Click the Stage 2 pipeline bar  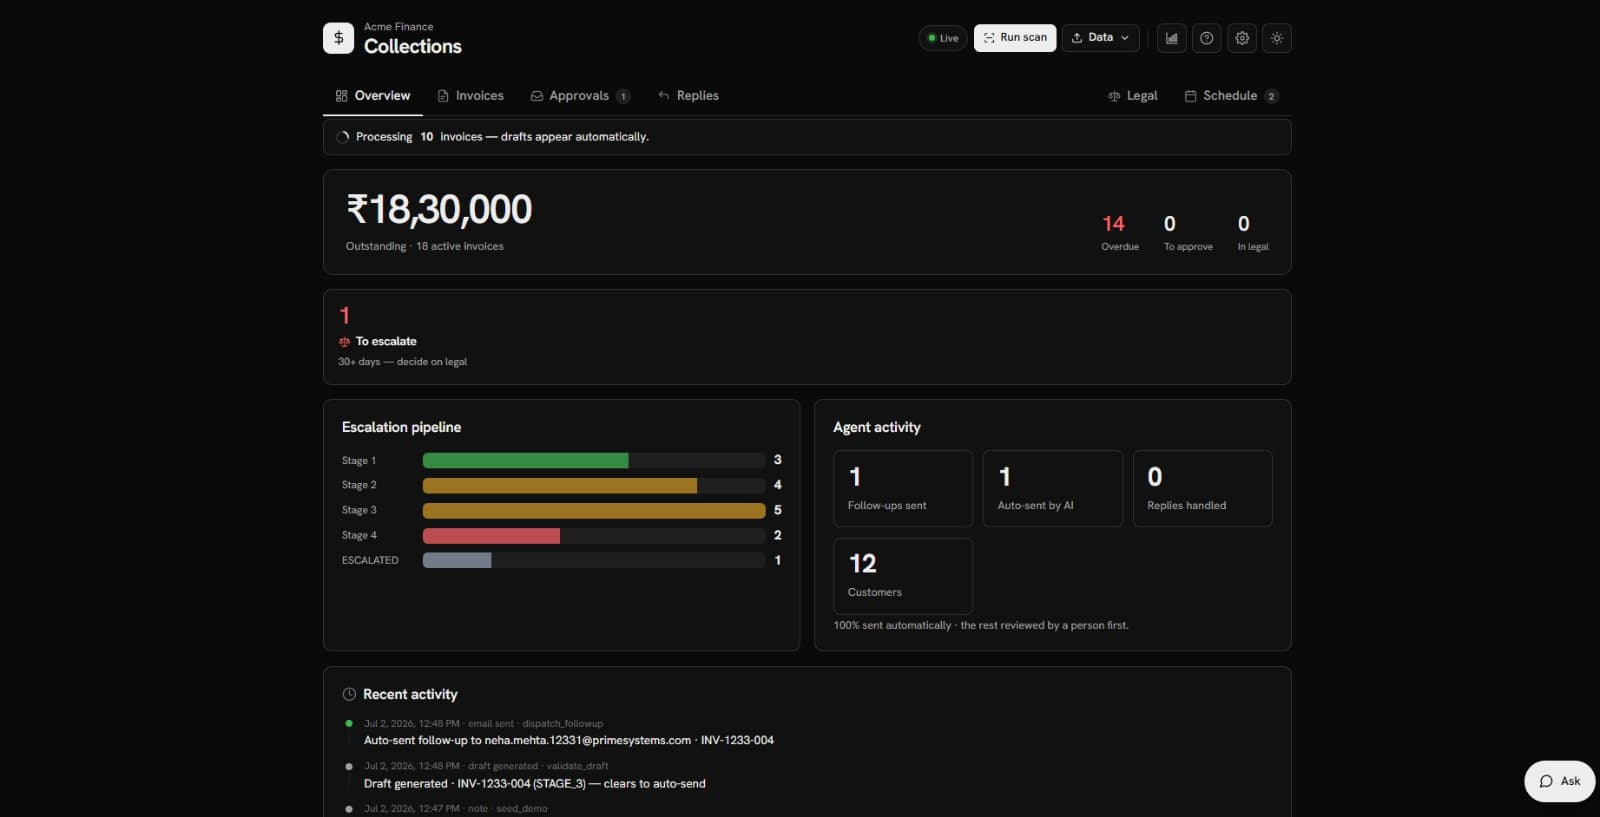click(560, 485)
